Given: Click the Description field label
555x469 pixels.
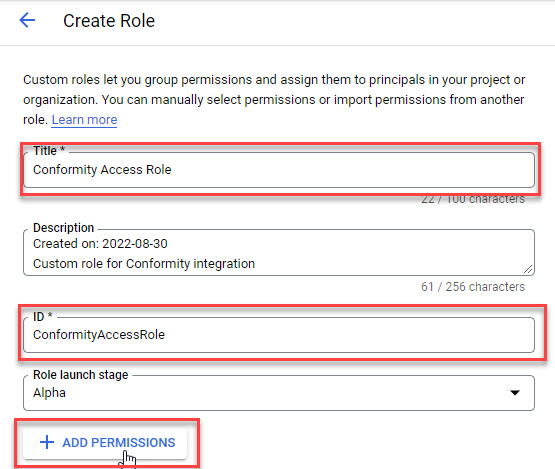Looking at the screenshot, I should pos(64,228).
